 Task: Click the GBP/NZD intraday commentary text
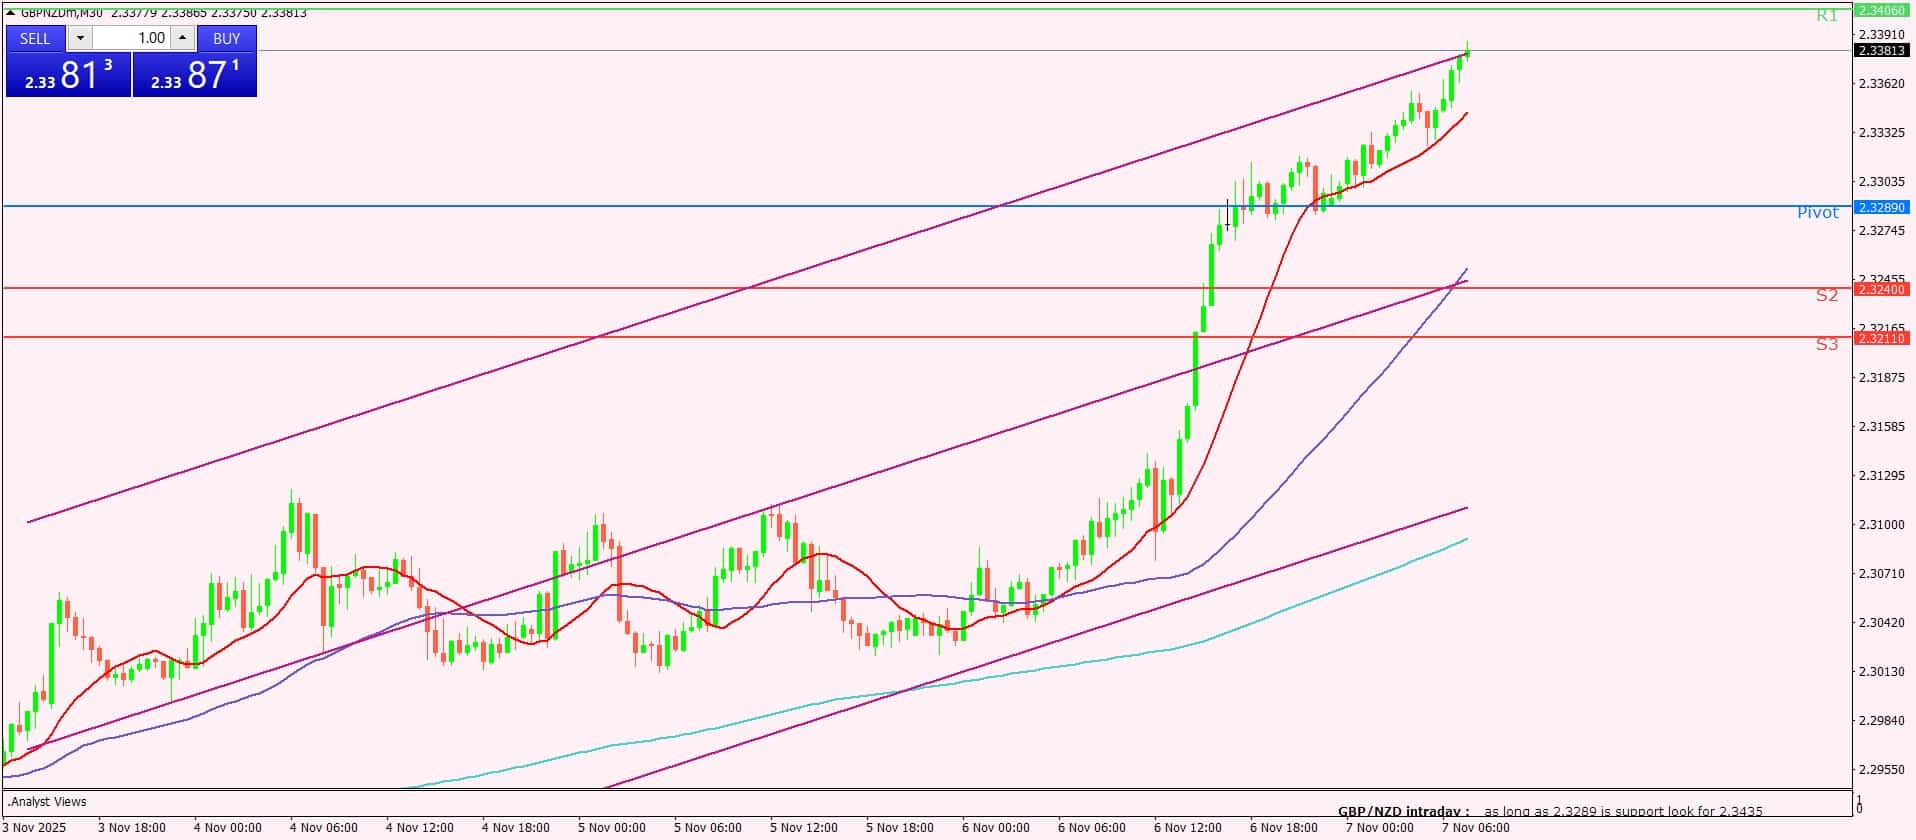pos(1550,812)
